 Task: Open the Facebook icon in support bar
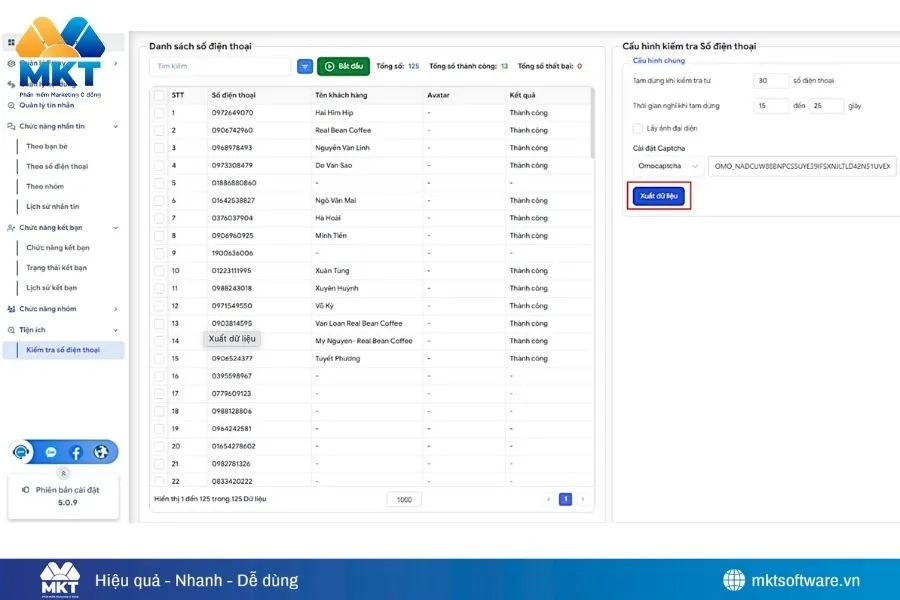(75, 452)
